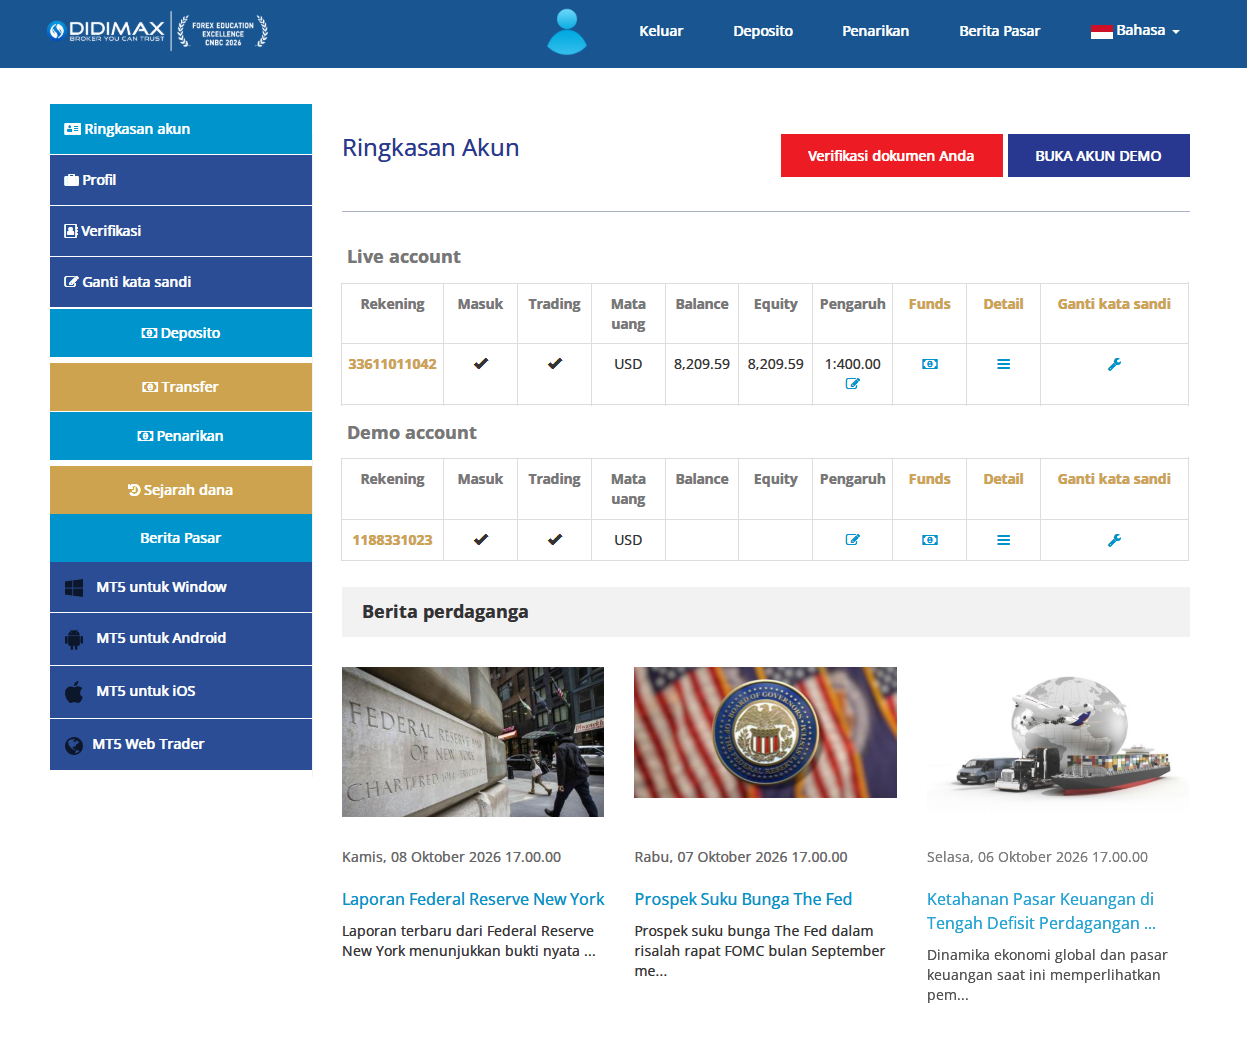This screenshot has width=1247, height=1047.
Task: Open Ringkasan akun sidebar item
Action: click(x=181, y=129)
